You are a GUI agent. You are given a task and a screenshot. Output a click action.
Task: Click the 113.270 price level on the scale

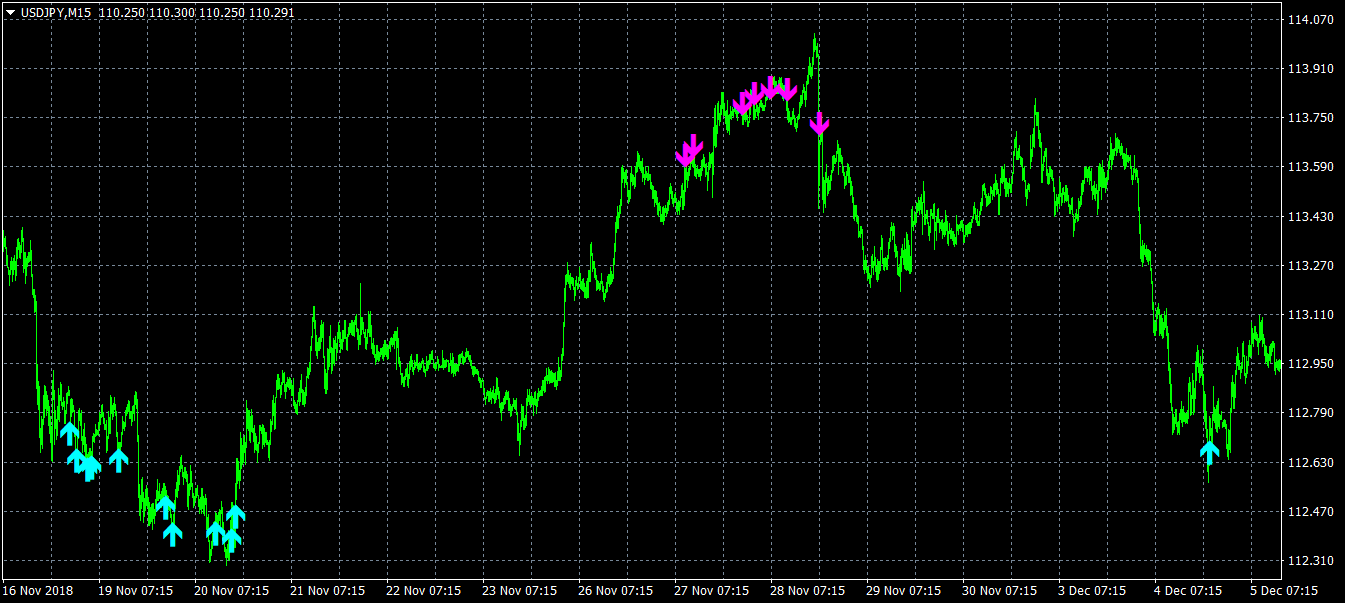tap(1311, 266)
